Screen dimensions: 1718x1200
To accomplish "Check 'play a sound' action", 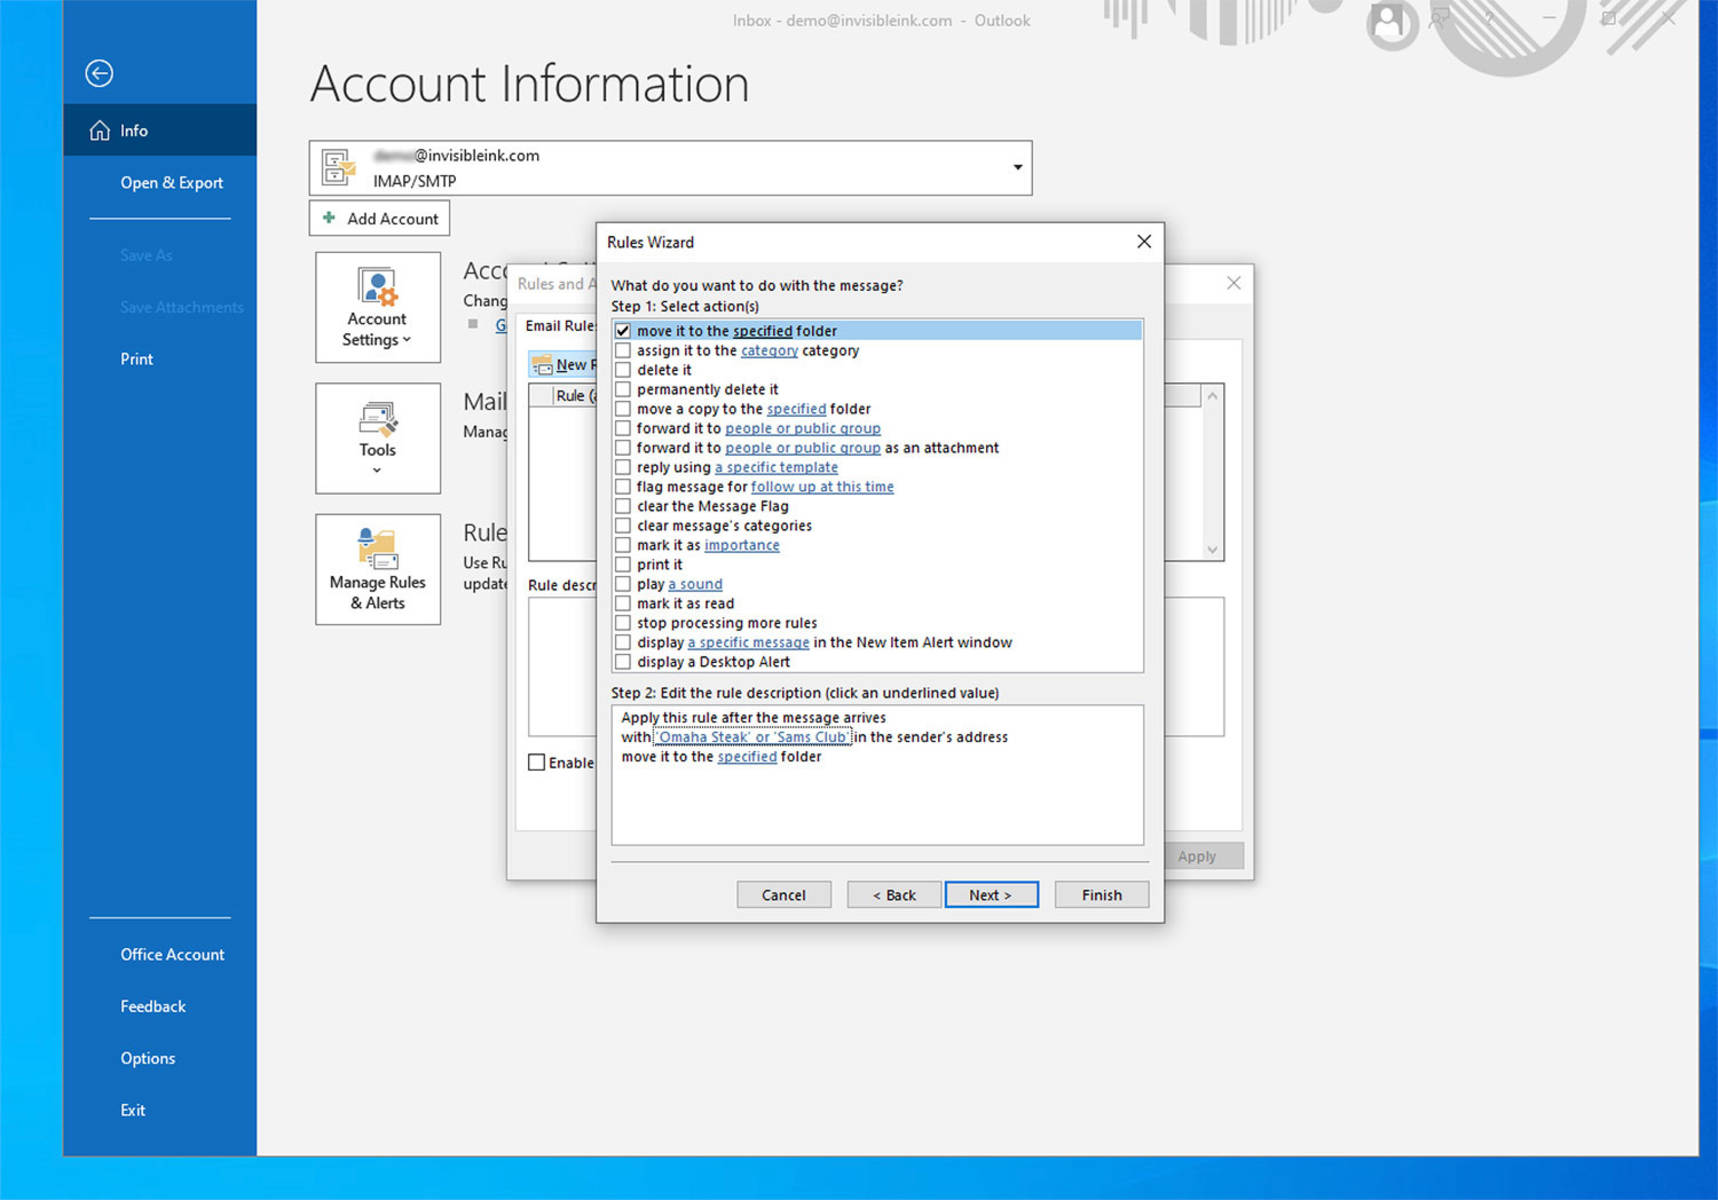I will [x=623, y=584].
